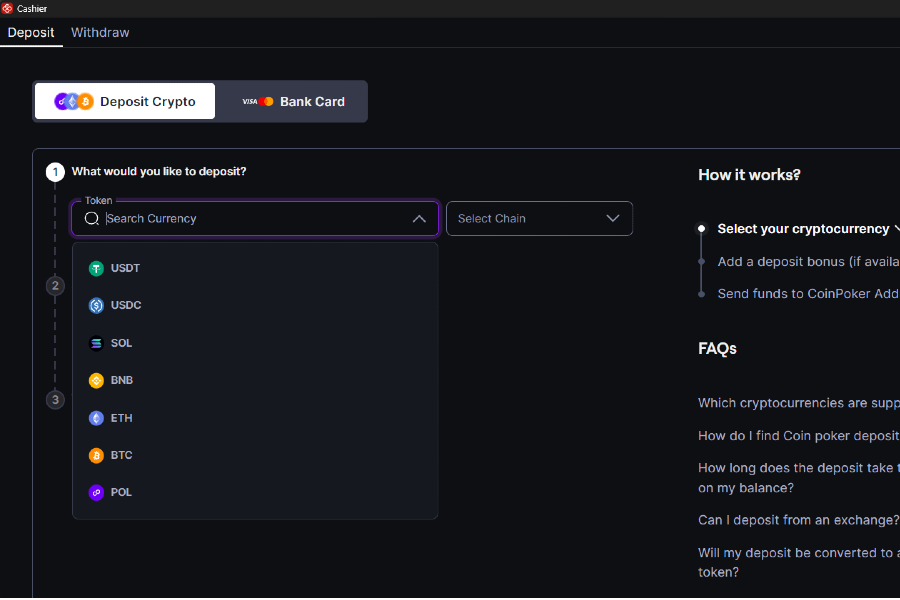Switch to the Withdraw tab
Image resolution: width=900 pixels, height=600 pixels.
pos(100,32)
